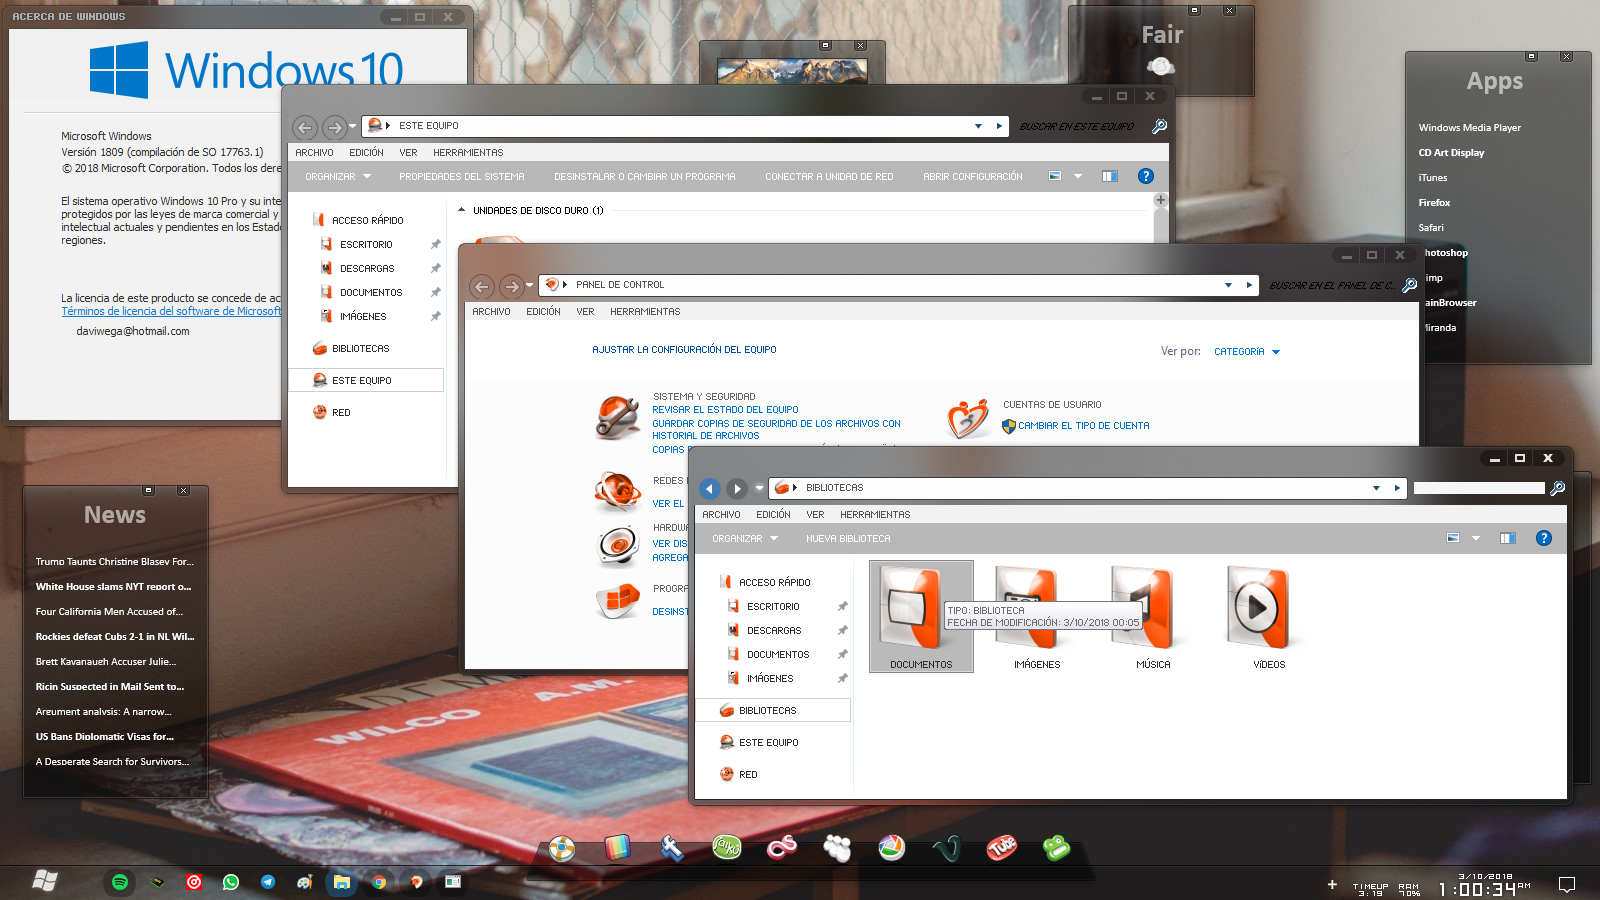Open Telegram from the taskbar
The height and width of the screenshot is (900, 1600).
(268, 882)
